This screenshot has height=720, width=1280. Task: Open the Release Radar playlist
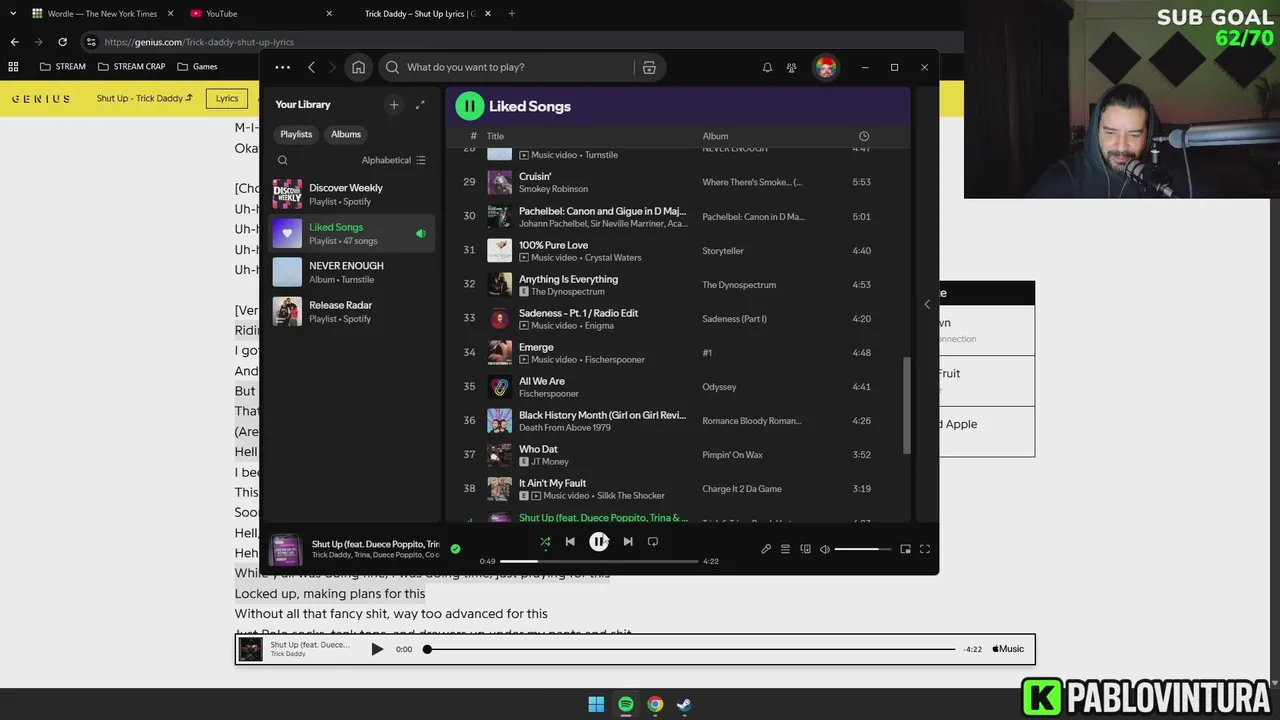click(x=352, y=311)
